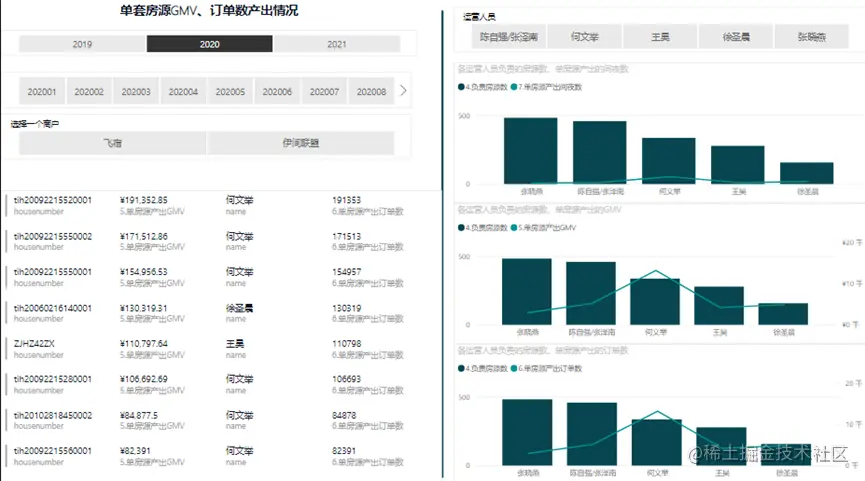Select 陈自强/张泽南 bar in the 订单数 chart
865x481 pixels.
click(x=592, y=434)
